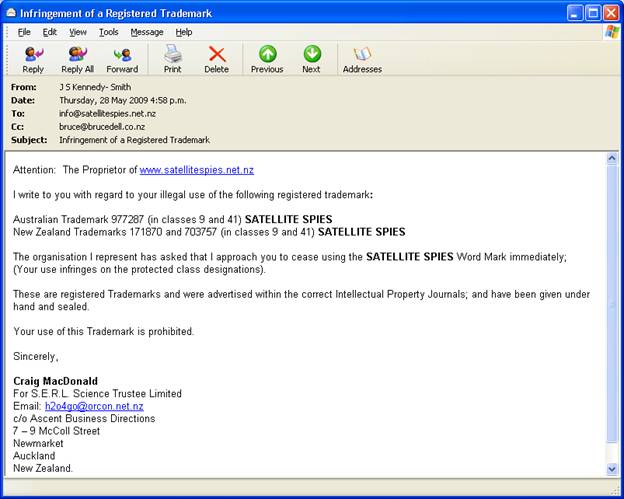
Task: Follow the www.satellitespies.net.nz link
Action: 197,170
